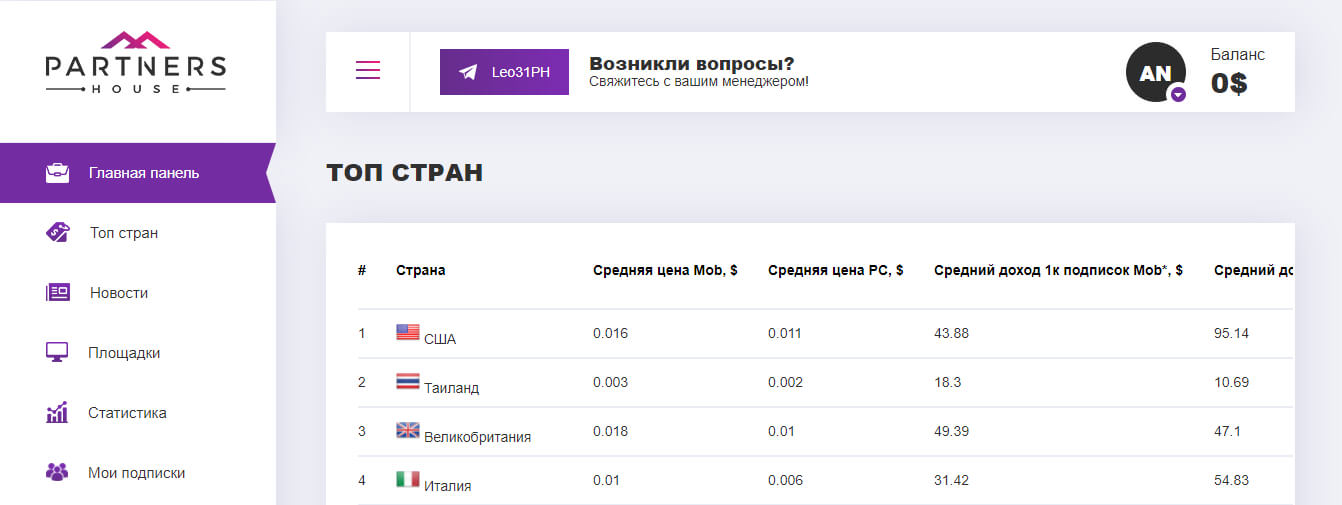1342x505 pixels.
Task: Click the briefcase icon beside Главная панель
Action: coord(57,173)
